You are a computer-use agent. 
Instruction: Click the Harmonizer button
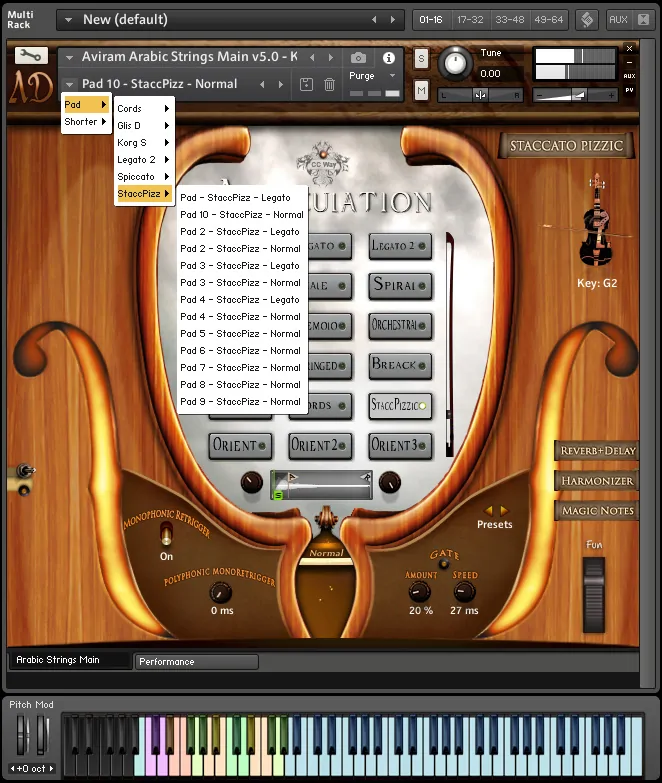pyautogui.click(x=597, y=481)
